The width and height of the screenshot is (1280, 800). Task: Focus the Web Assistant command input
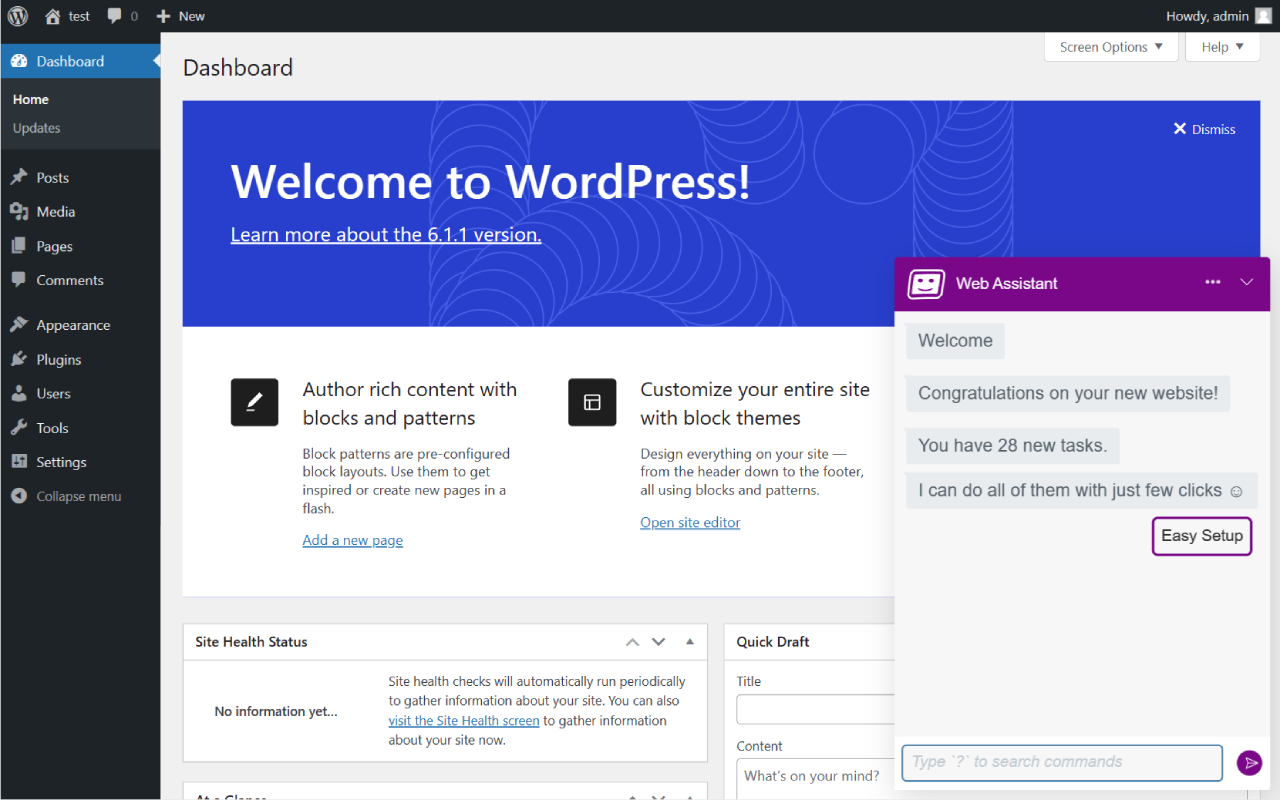pyautogui.click(x=1062, y=762)
